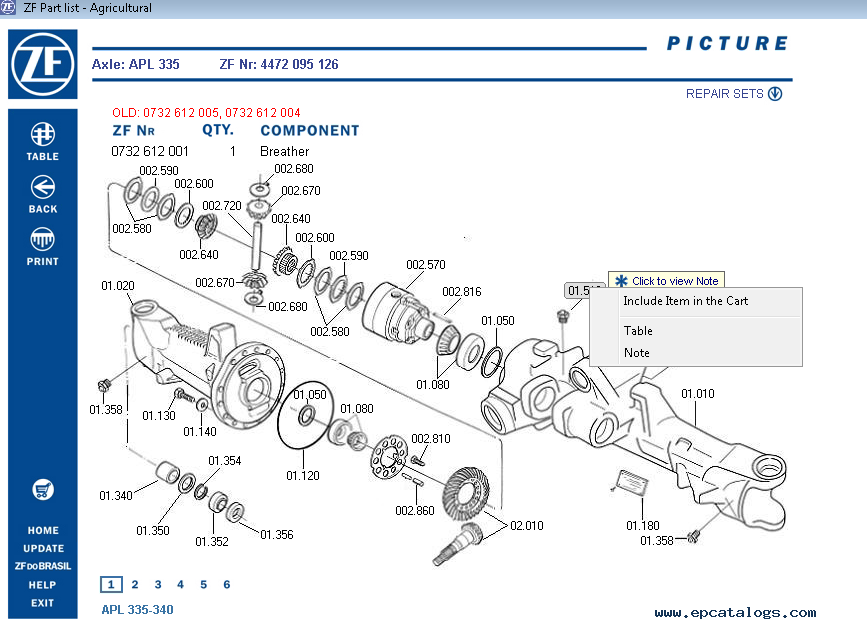The width and height of the screenshot is (867, 629).
Task: Open the www.epcatalogs.com link
Action: [x=736, y=609]
